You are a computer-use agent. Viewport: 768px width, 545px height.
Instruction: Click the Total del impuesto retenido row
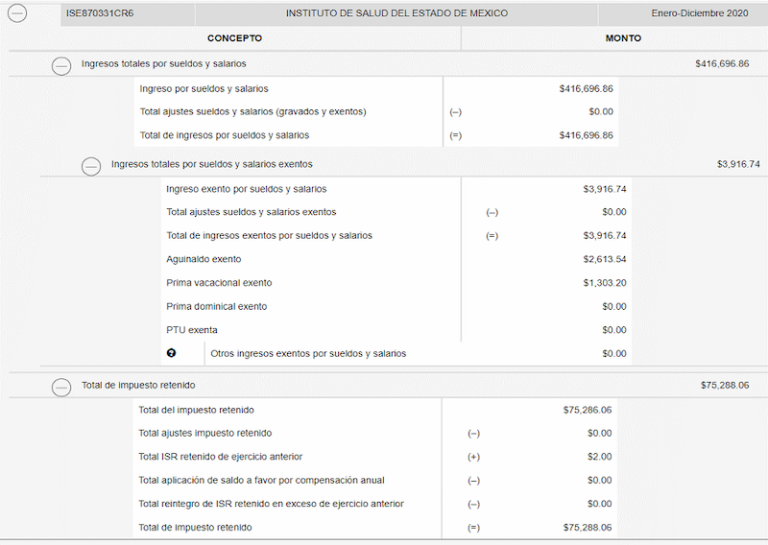pos(375,410)
